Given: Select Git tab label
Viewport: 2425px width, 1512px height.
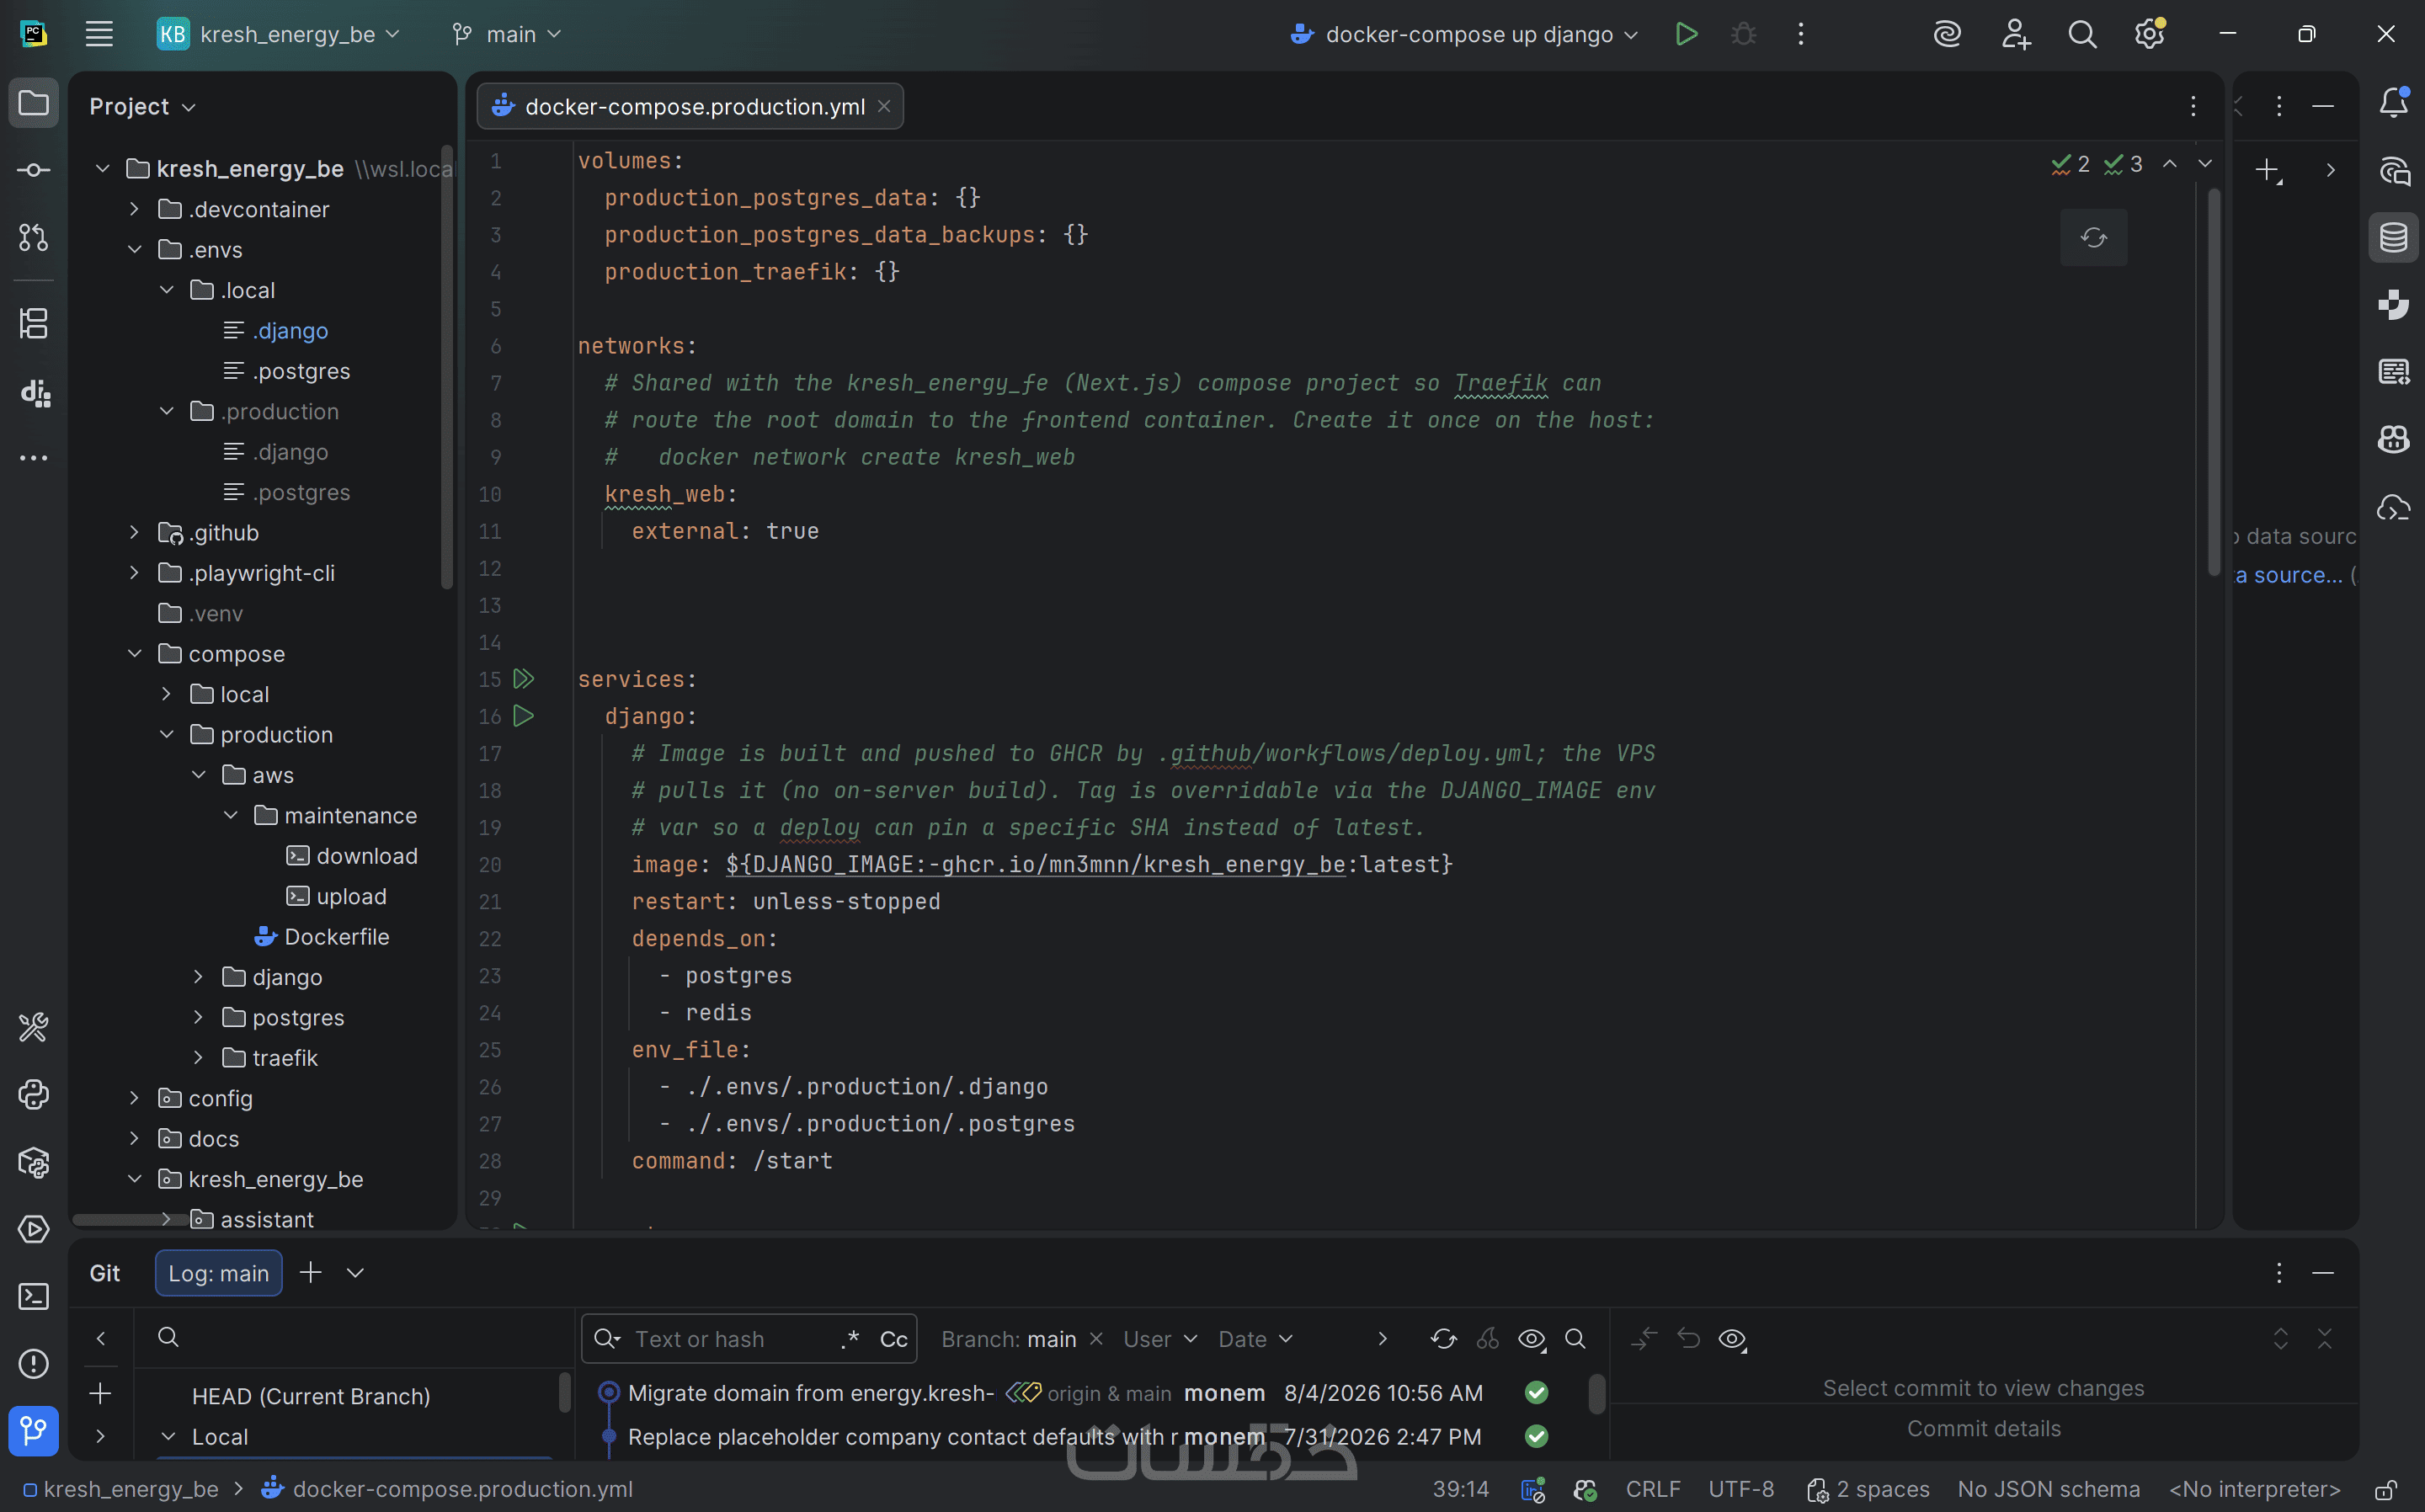Looking at the screenshot, I should point(104,1273).
